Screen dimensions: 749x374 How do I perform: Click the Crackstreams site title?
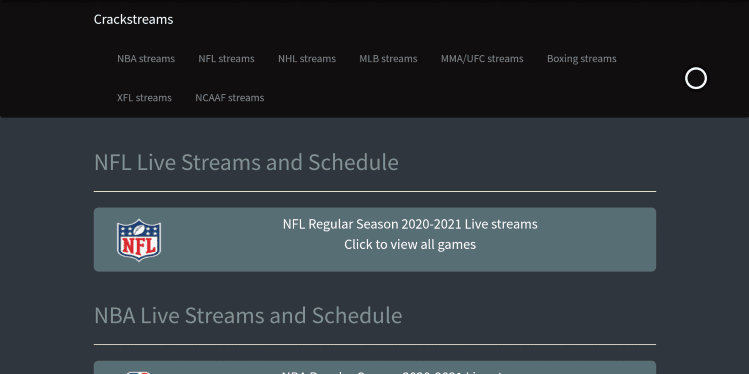click(x=133, y=20)
